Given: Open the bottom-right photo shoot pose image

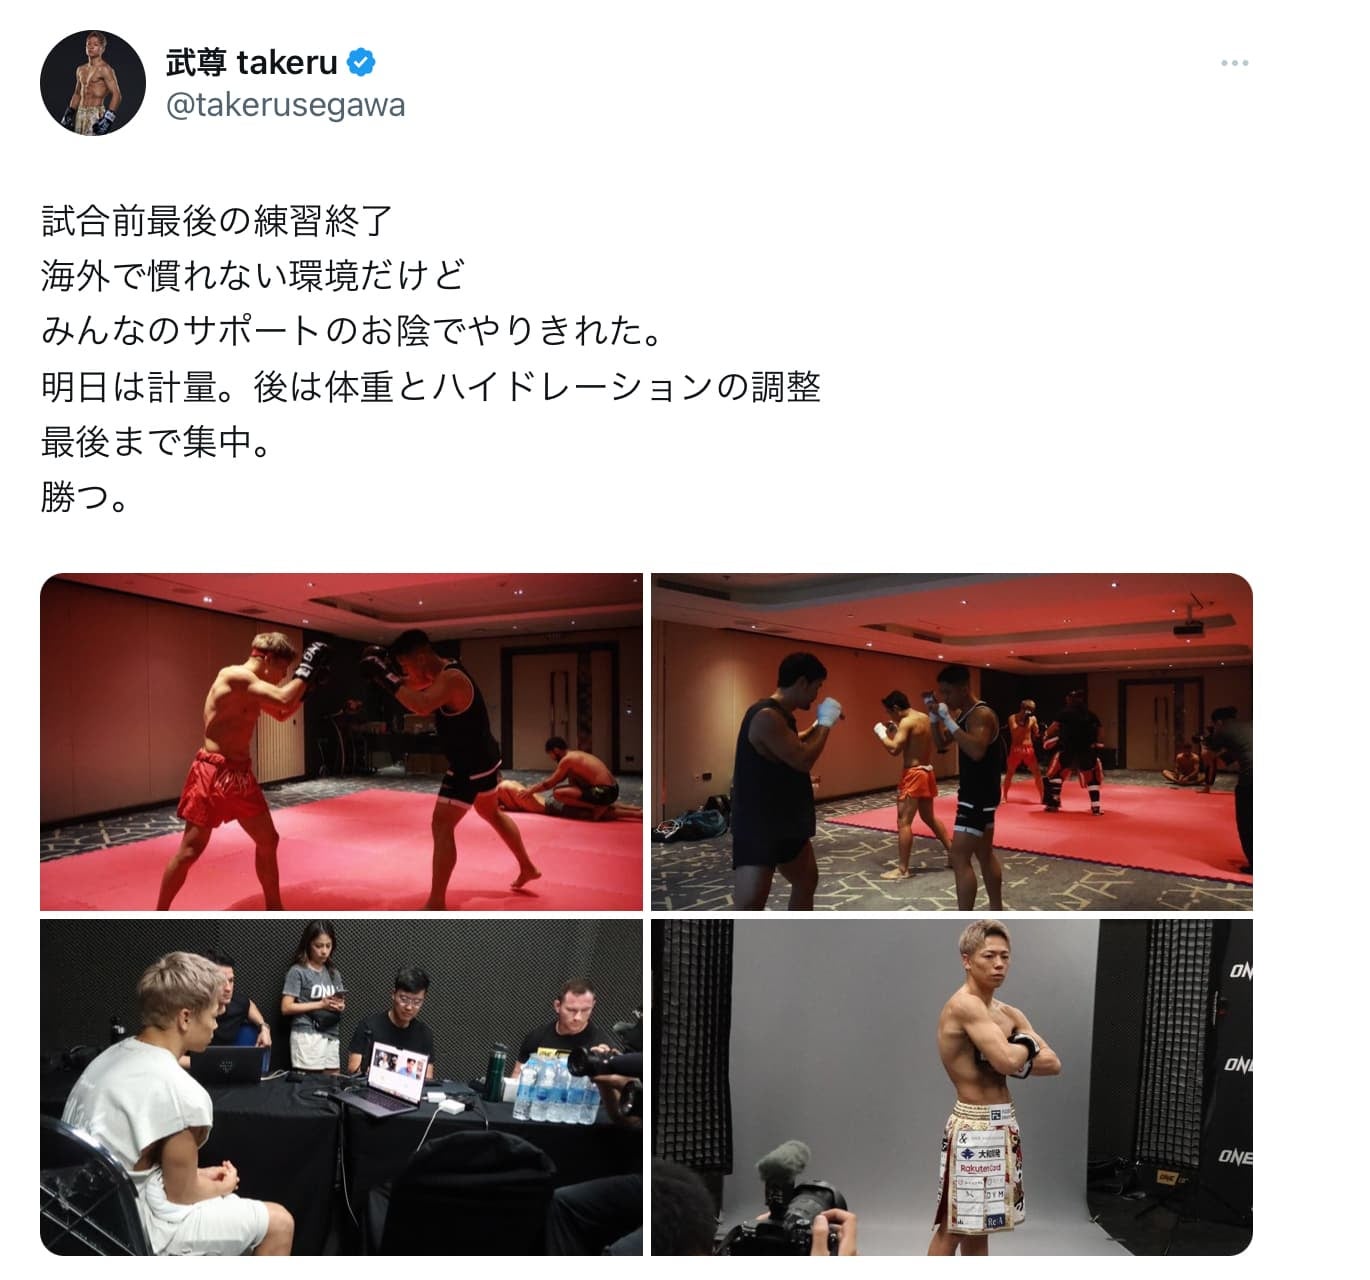Looking at the screenshot, I should [952, 1087].
